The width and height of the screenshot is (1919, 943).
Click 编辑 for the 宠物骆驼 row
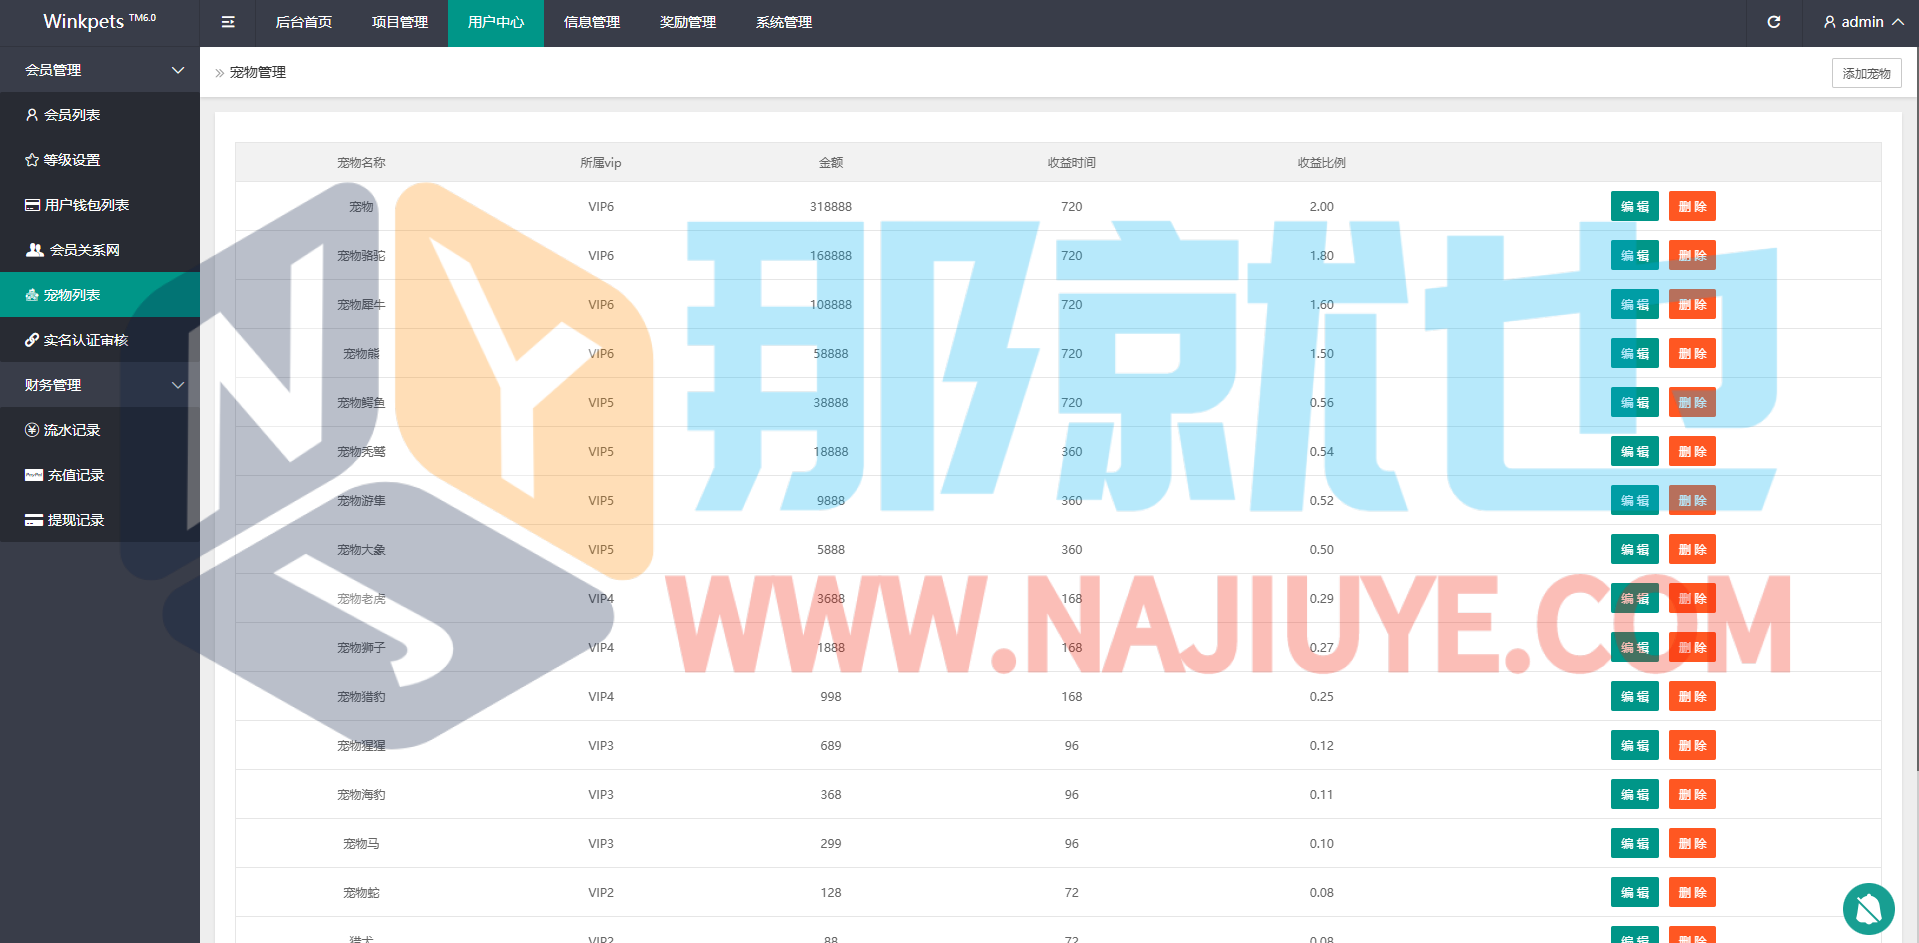click(x=1634, y=256)
